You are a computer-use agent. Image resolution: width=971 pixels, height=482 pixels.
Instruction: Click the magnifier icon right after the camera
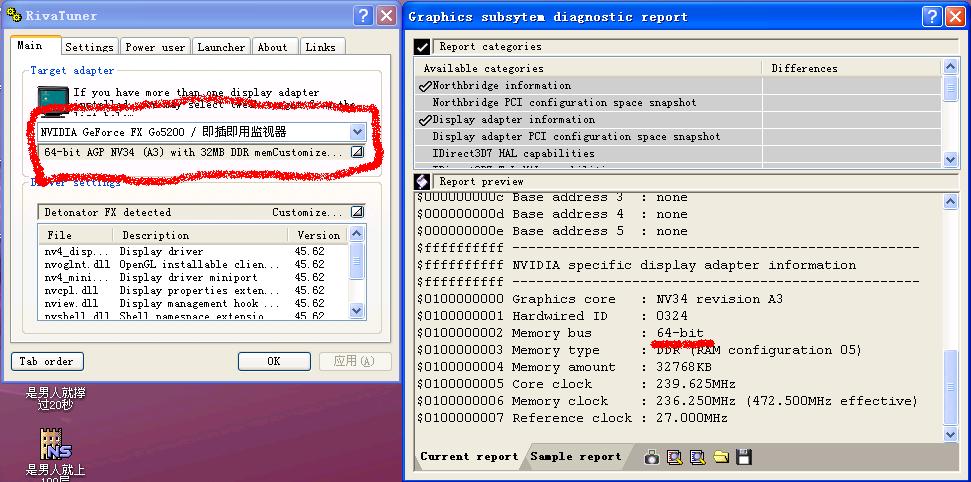coord(675,457)
